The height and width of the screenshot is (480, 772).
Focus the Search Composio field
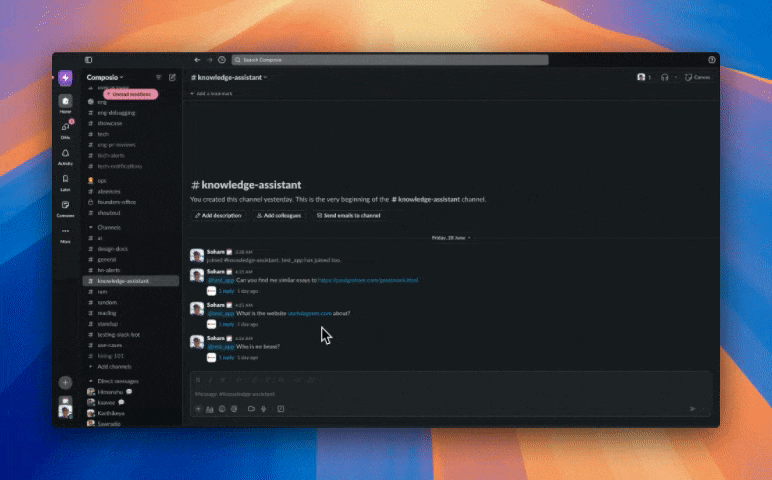[390, 60]
